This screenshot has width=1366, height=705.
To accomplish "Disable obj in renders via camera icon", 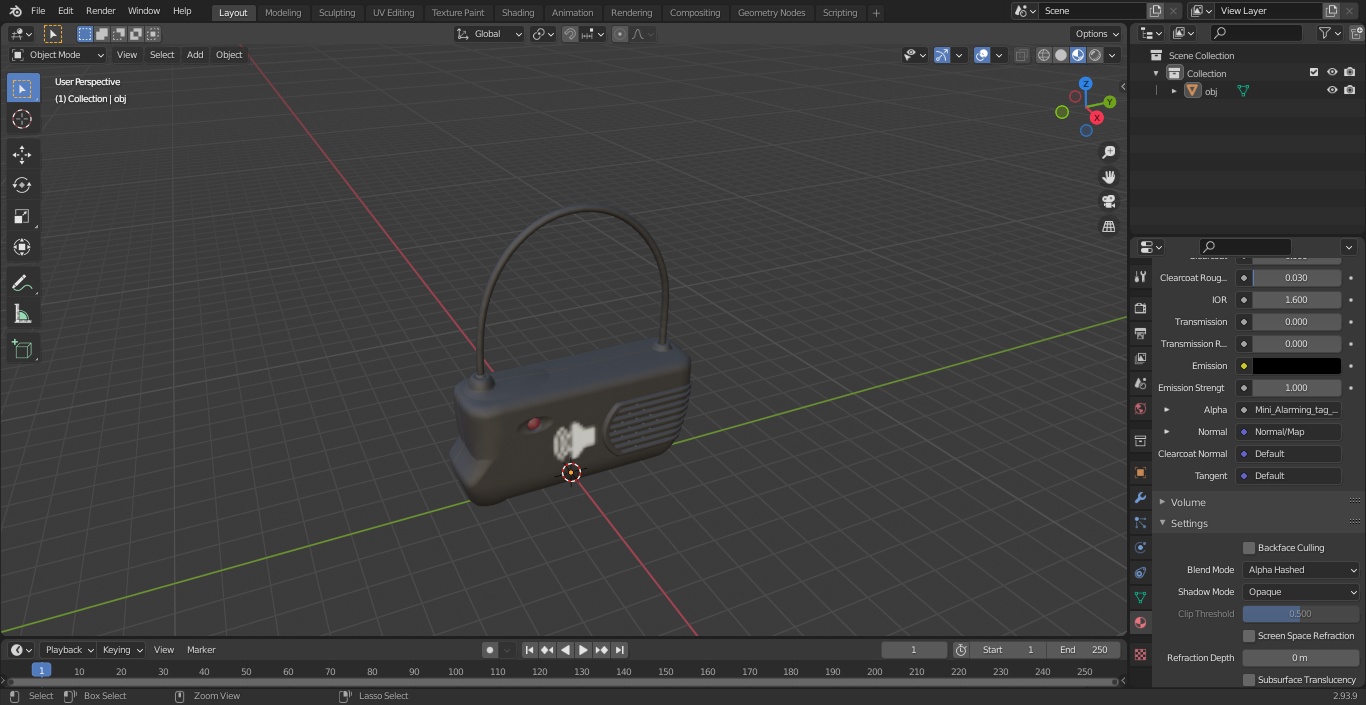I will click(1350, 90).
